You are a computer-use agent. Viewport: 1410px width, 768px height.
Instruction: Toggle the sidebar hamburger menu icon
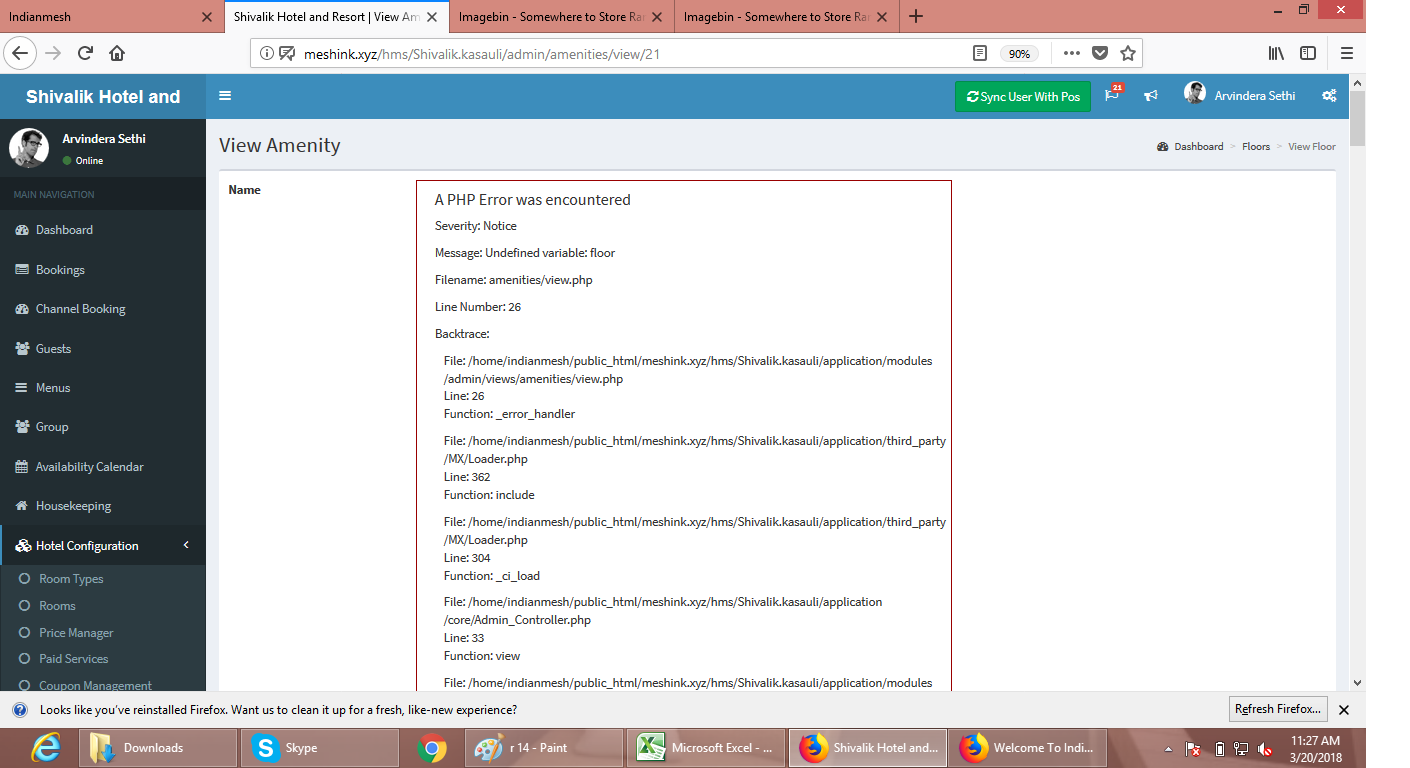pyautogui.click(x=225, y=96)
